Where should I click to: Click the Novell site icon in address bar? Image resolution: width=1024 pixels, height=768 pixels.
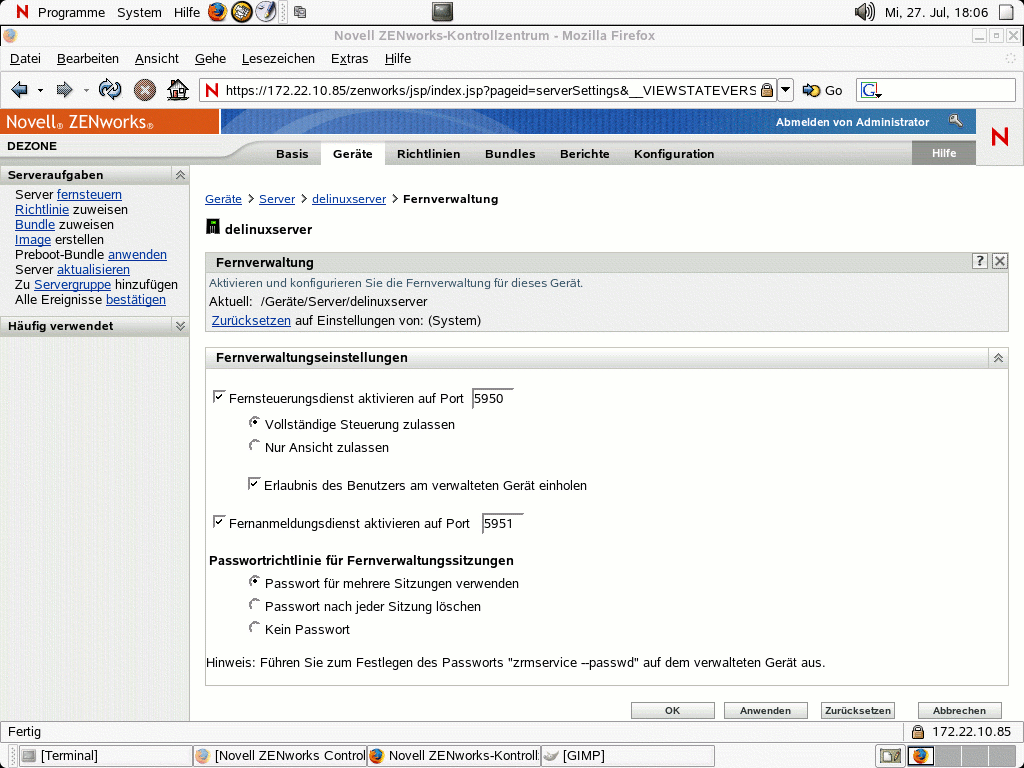coord(212,90)
